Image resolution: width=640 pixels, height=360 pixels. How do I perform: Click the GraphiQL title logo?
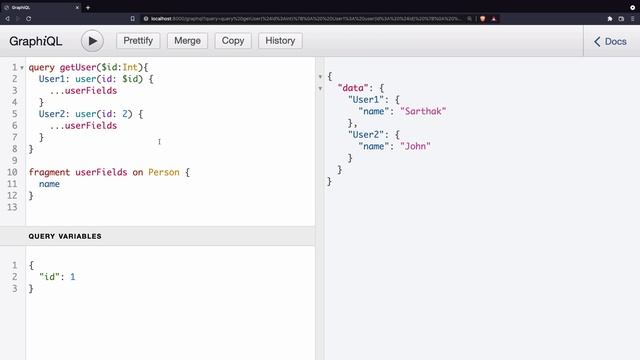click(x=36, y=41)
